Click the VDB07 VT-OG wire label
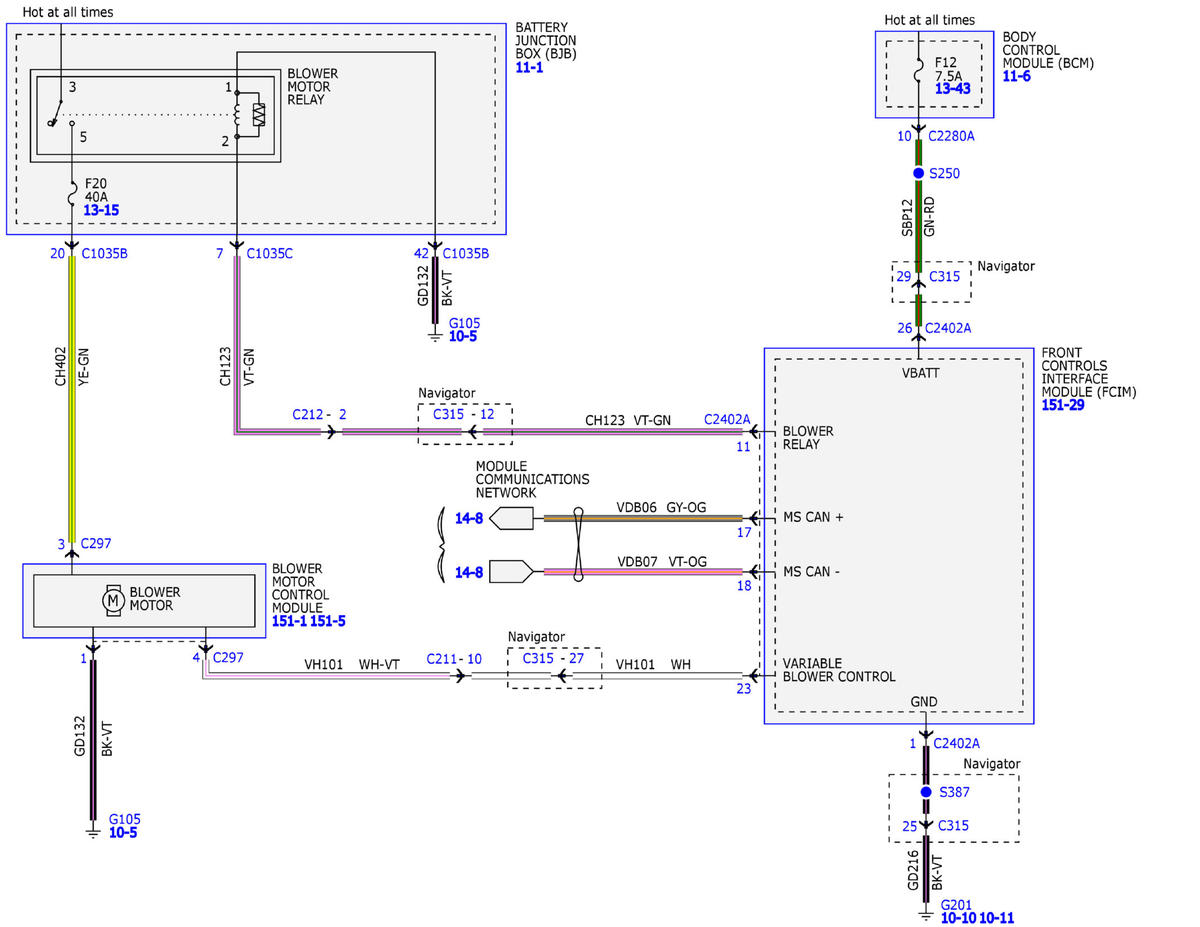The height and width of the screenshot is (927, 1200). point(661,562)
